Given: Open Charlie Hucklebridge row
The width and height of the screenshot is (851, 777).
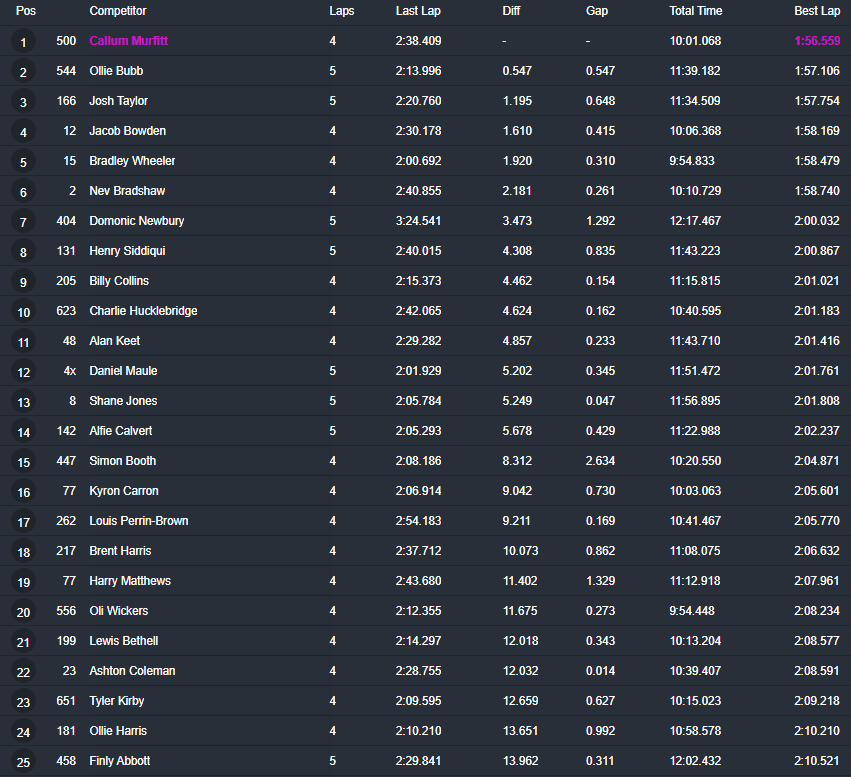Looking at the screenshot, I should point(143,311).
